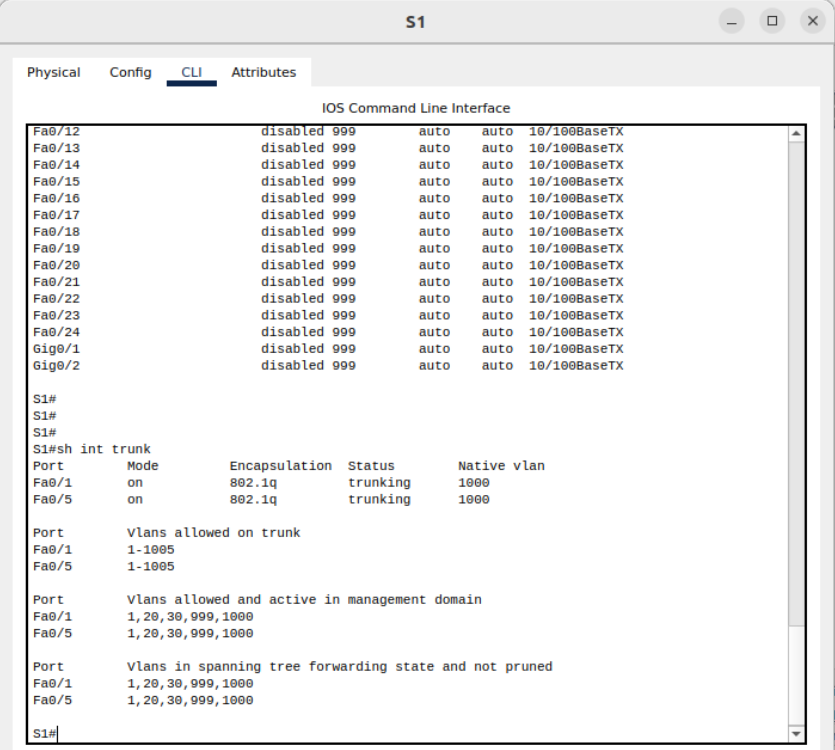Select the CLI tab

coord(191,72)
